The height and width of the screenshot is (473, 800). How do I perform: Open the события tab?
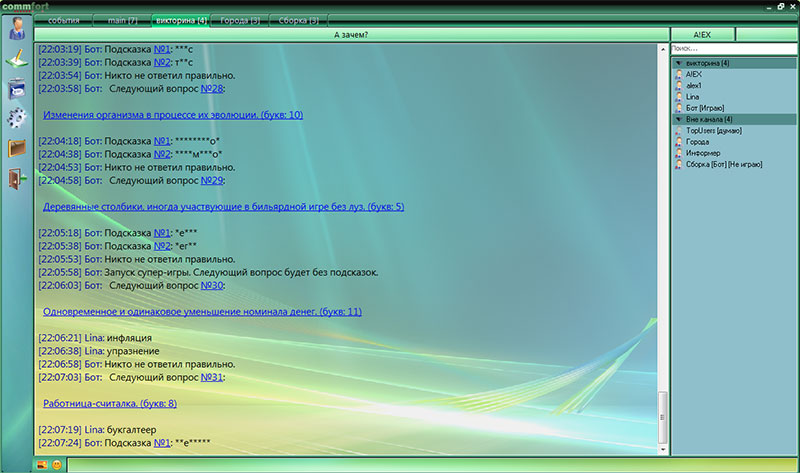coord(64,20)
